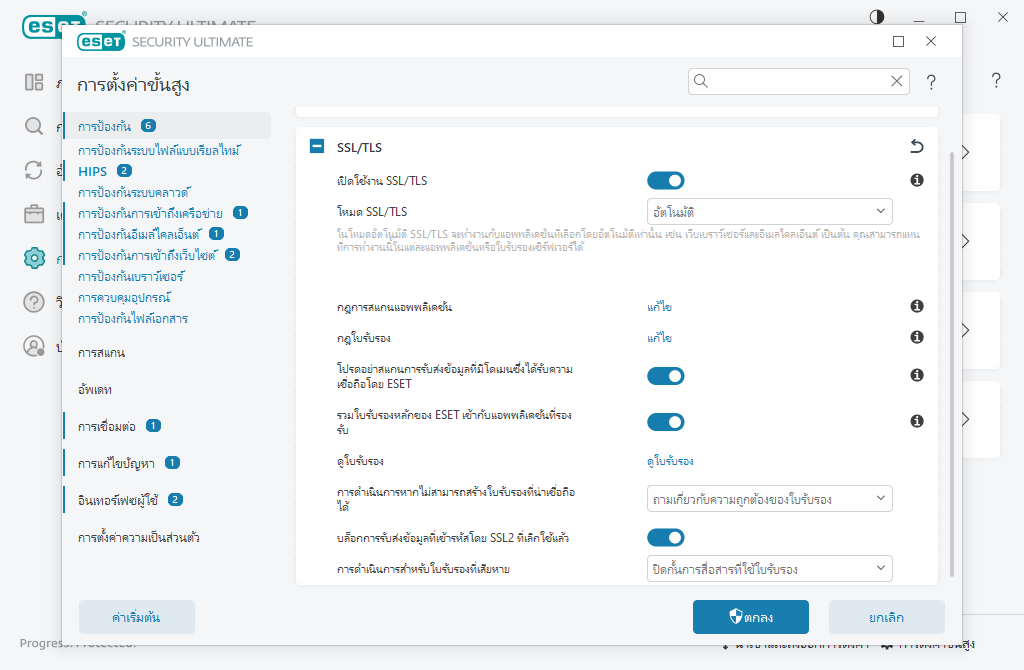Show info for กฎการสแกนแอพพลิเคชัน
Image resolution: width=1024 pixels, height=670 pixels.
pyautogui.click(x=917, y=306)
